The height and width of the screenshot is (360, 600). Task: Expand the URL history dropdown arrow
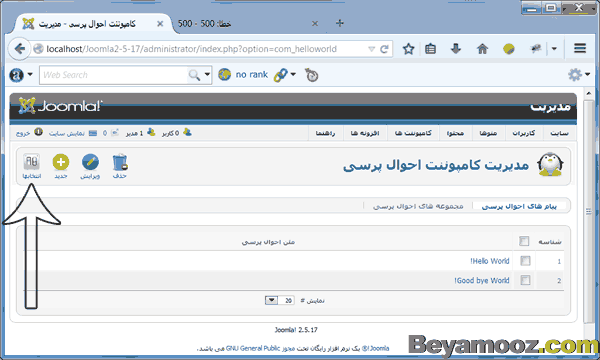click(x=371, y=49)
